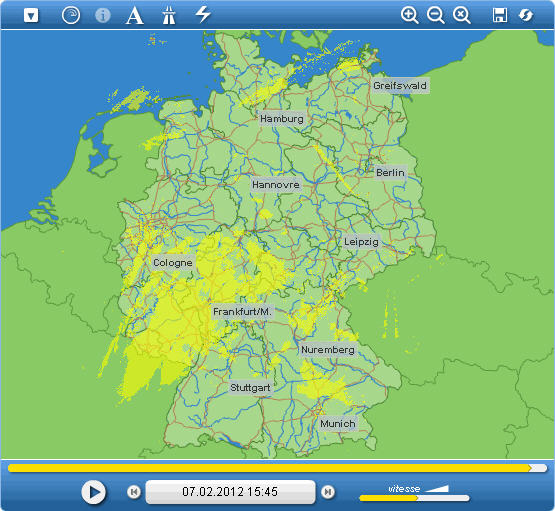Toggle the motorway roads overlay icon

169,16
